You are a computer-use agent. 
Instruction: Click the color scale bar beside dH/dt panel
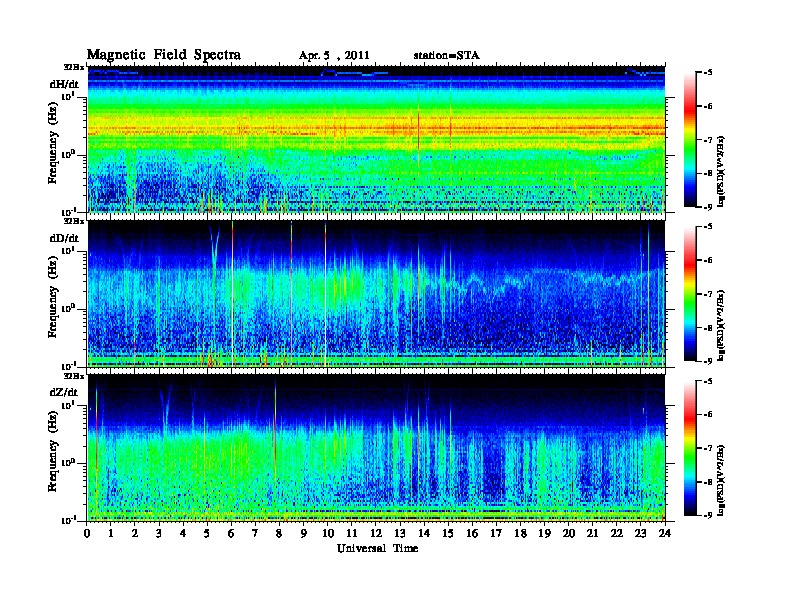point(690,139)
